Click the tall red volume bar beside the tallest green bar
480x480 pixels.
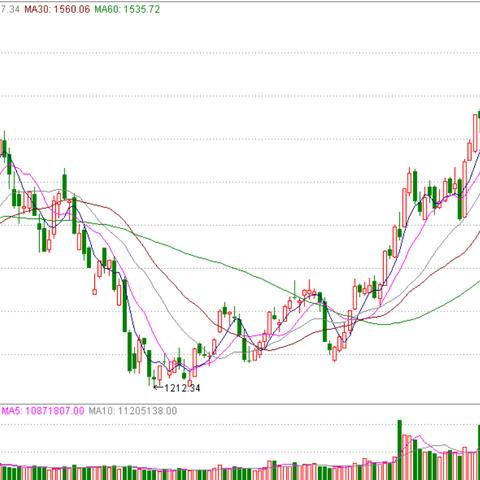point(405,457)
